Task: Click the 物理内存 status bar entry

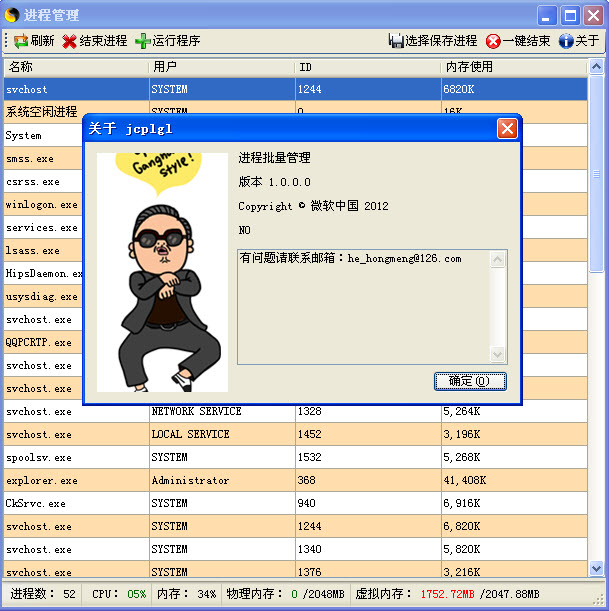Action: 286,594
